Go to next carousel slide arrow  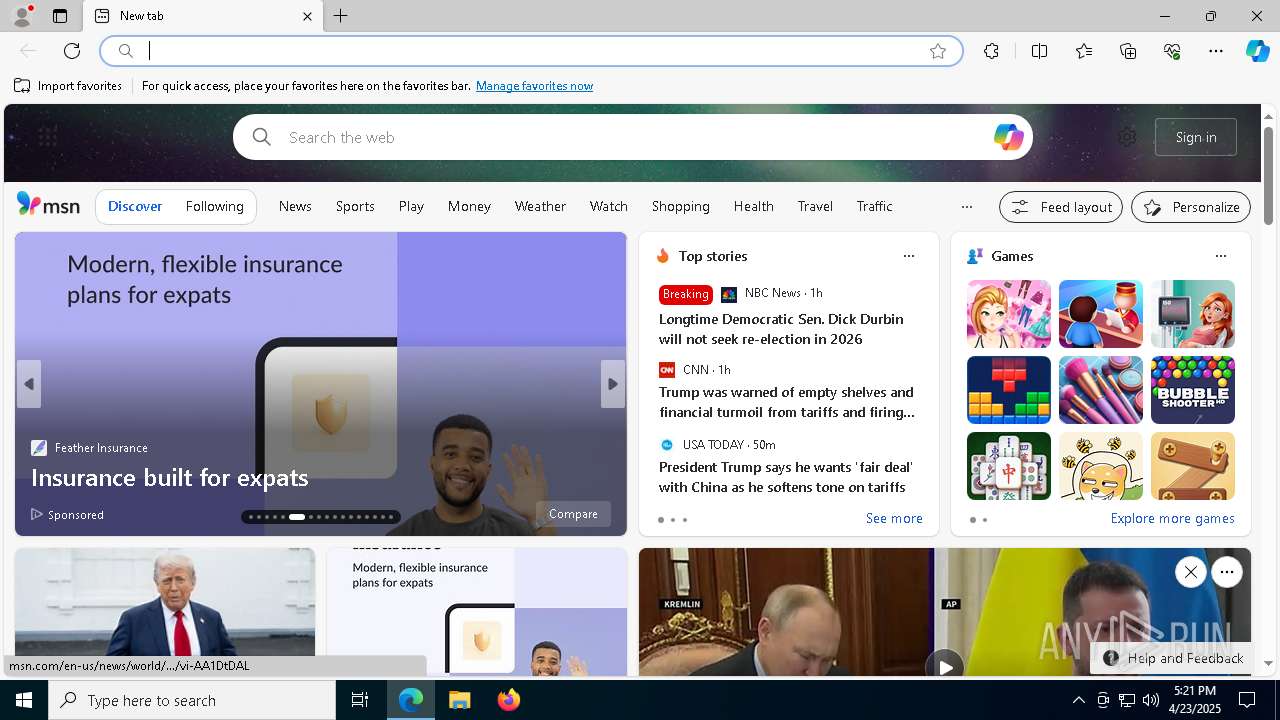coord(613,384)
